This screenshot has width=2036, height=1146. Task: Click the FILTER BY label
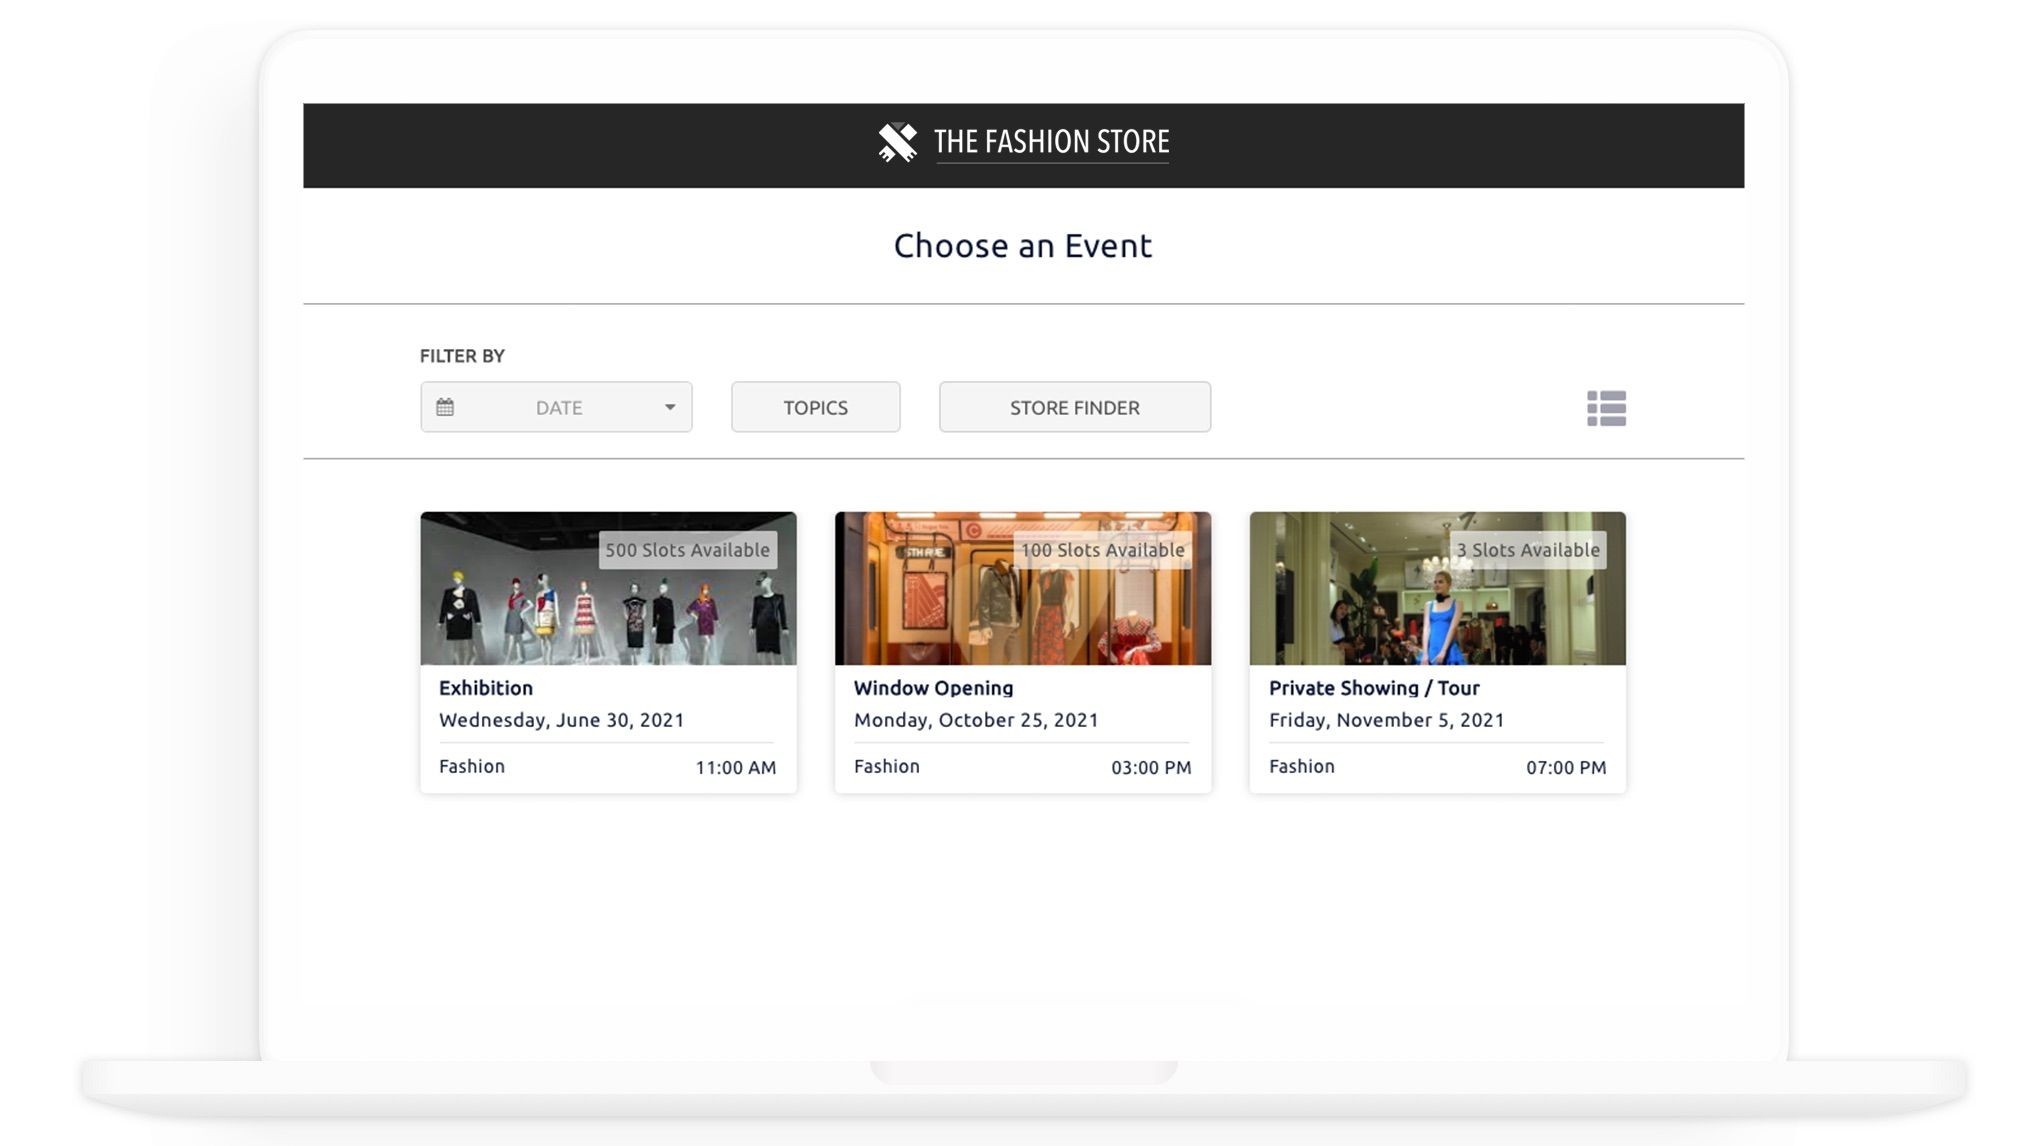coord(462,356)
